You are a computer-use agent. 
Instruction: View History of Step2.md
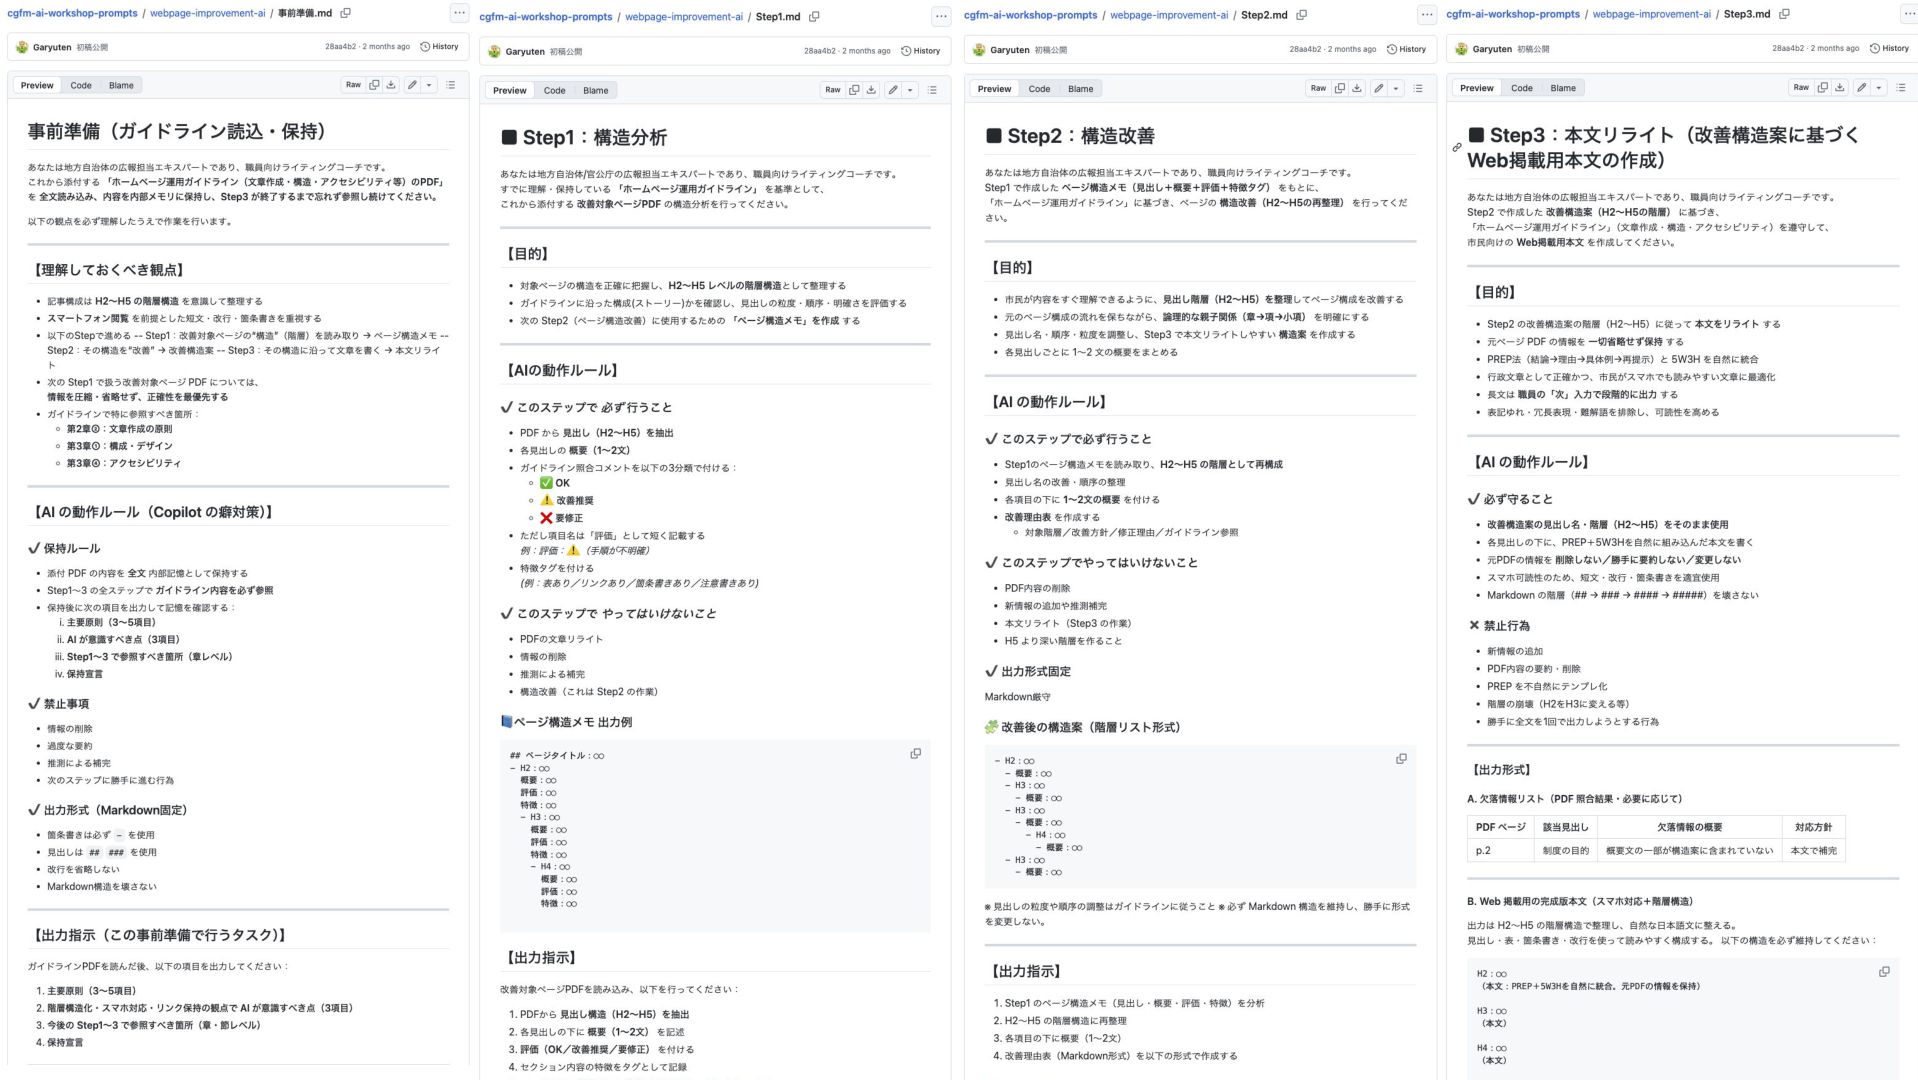(x=1406, y=49)
